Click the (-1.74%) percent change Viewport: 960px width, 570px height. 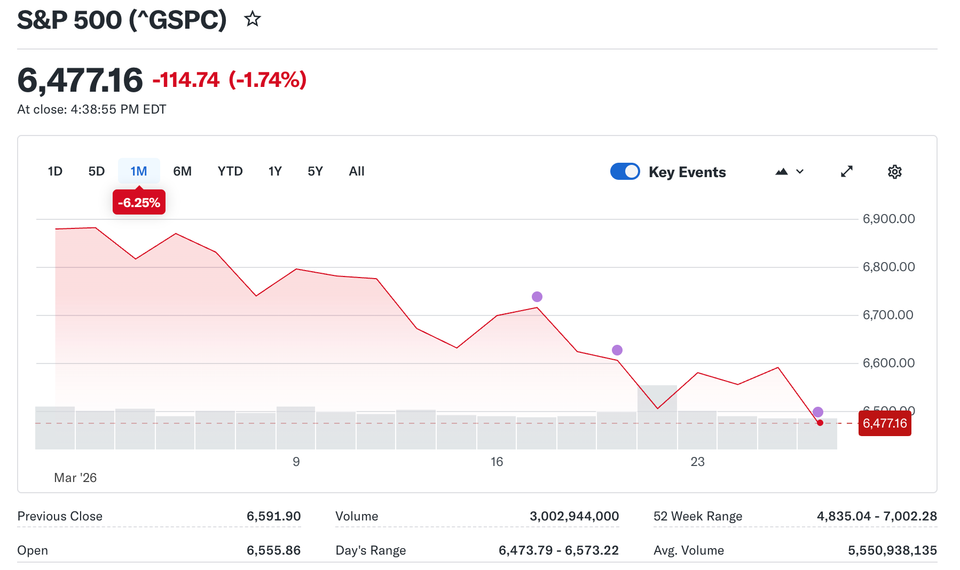pos(268,80)
